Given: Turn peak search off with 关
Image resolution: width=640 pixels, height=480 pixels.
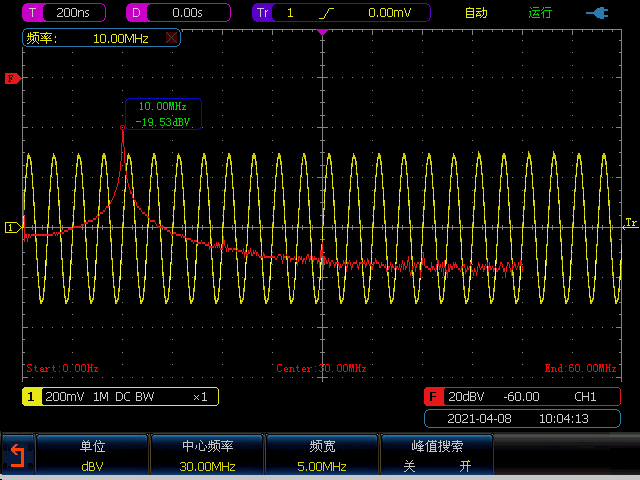Looking at the screenshot, I should (x=408, y=466).
